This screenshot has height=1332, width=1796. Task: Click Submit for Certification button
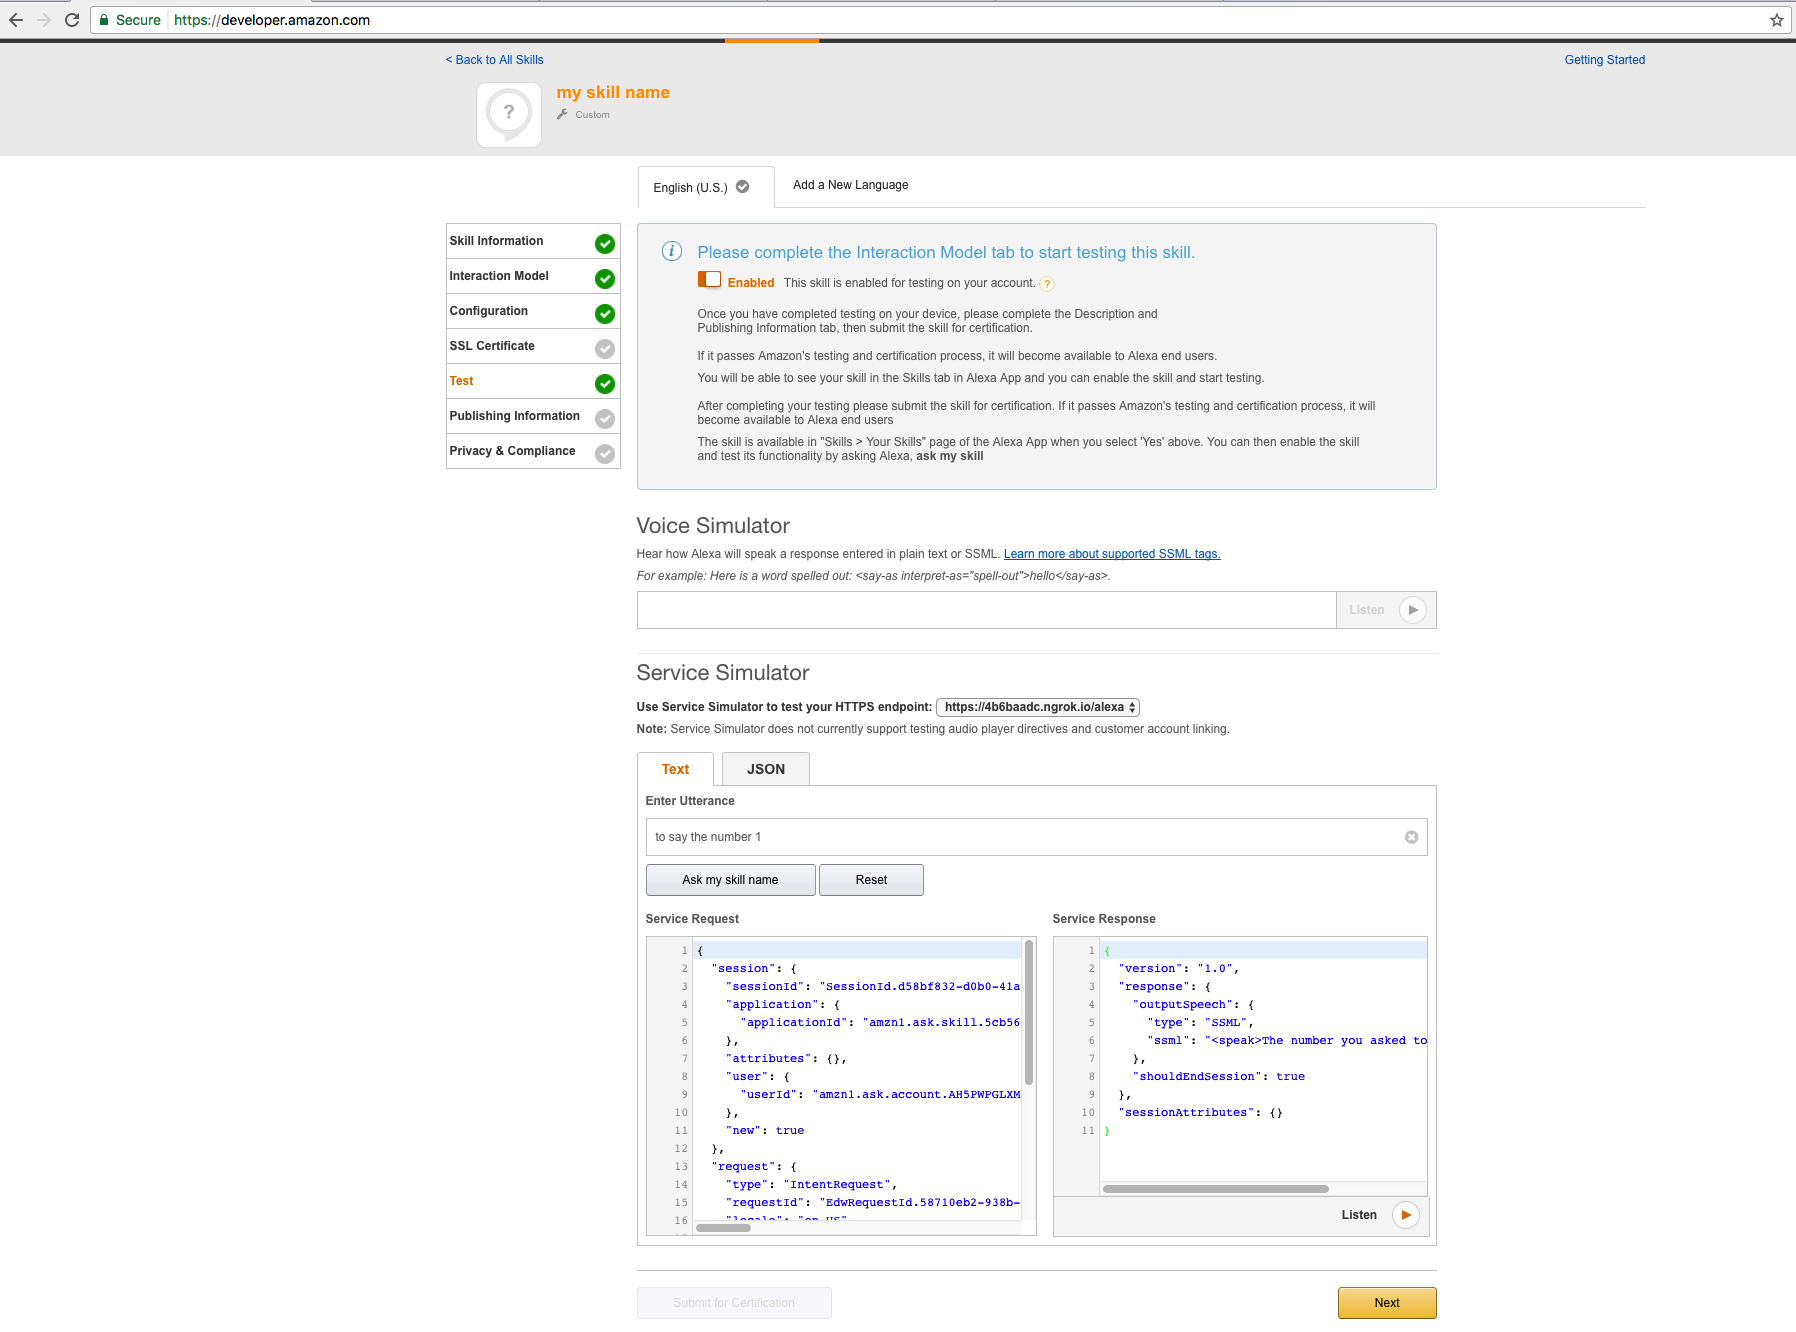734,1303
